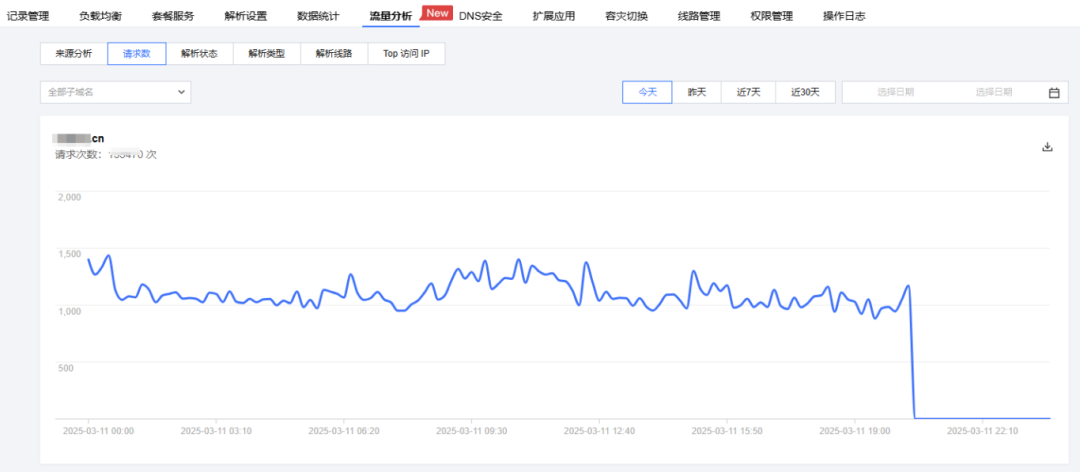Screen dimensions: 1080x472
Task: Select the 流量分析 tab
Action: click(x=391, y=16)
